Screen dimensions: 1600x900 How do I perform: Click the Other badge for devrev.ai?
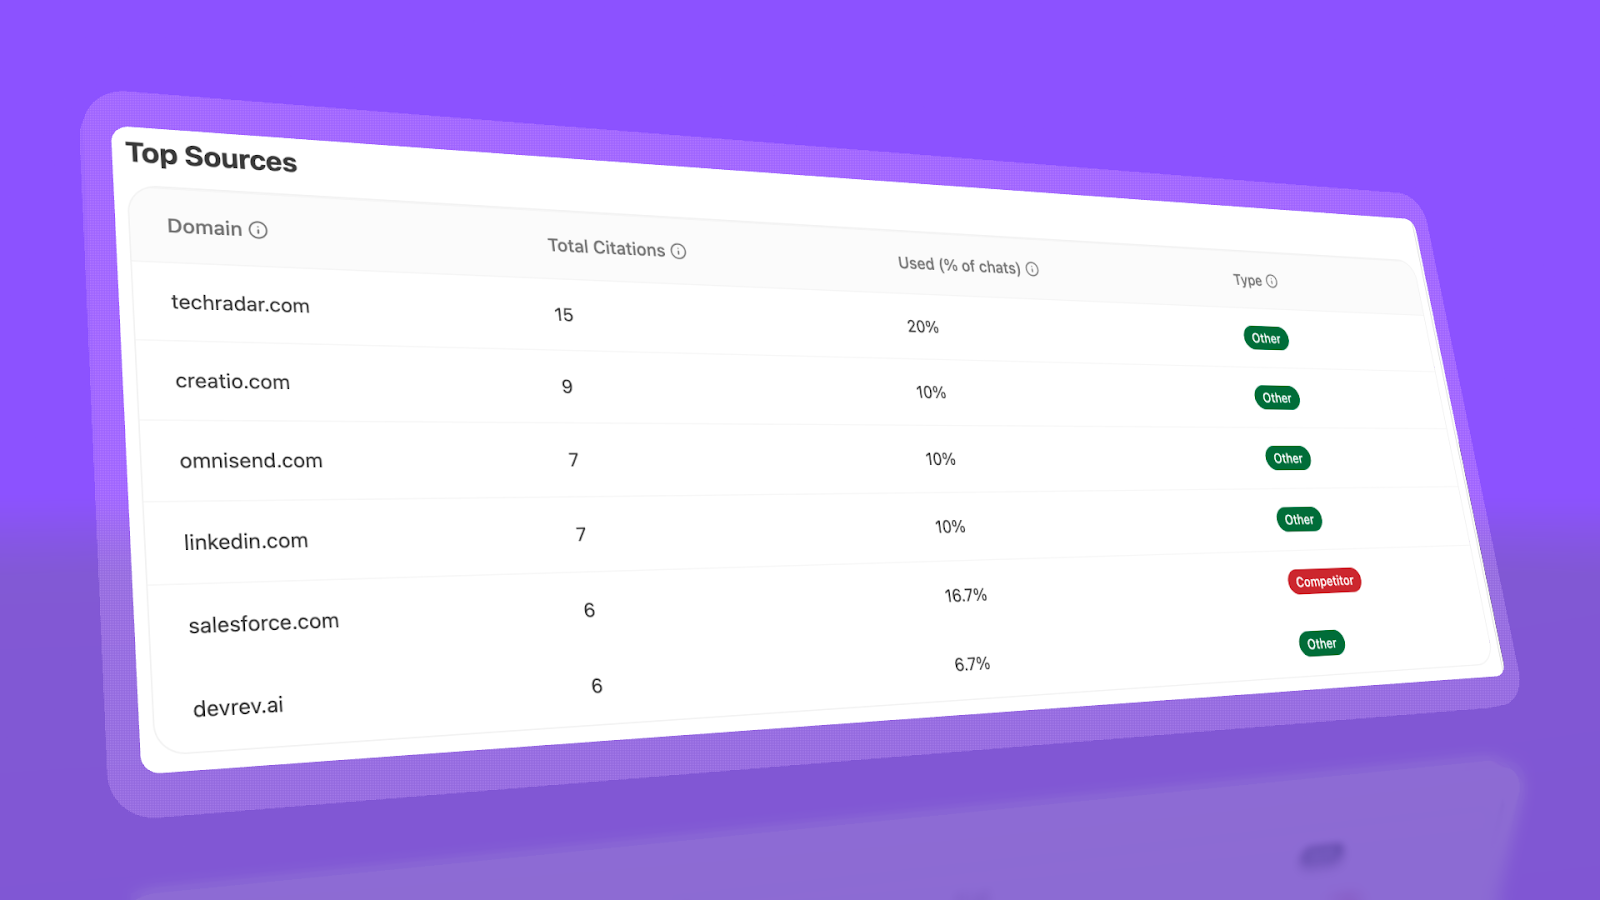[1320, 643]
